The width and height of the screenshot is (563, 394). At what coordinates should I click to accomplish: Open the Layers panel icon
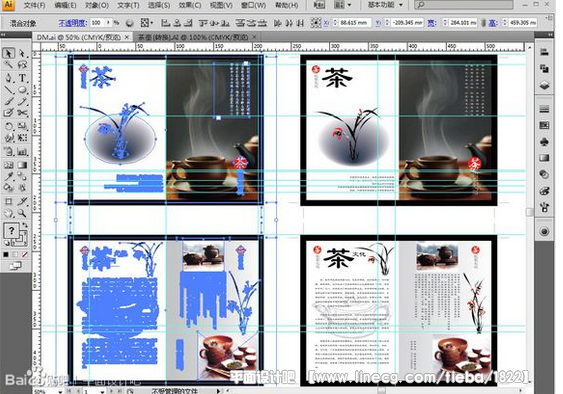pyautogui.click(x=544, y=85)
